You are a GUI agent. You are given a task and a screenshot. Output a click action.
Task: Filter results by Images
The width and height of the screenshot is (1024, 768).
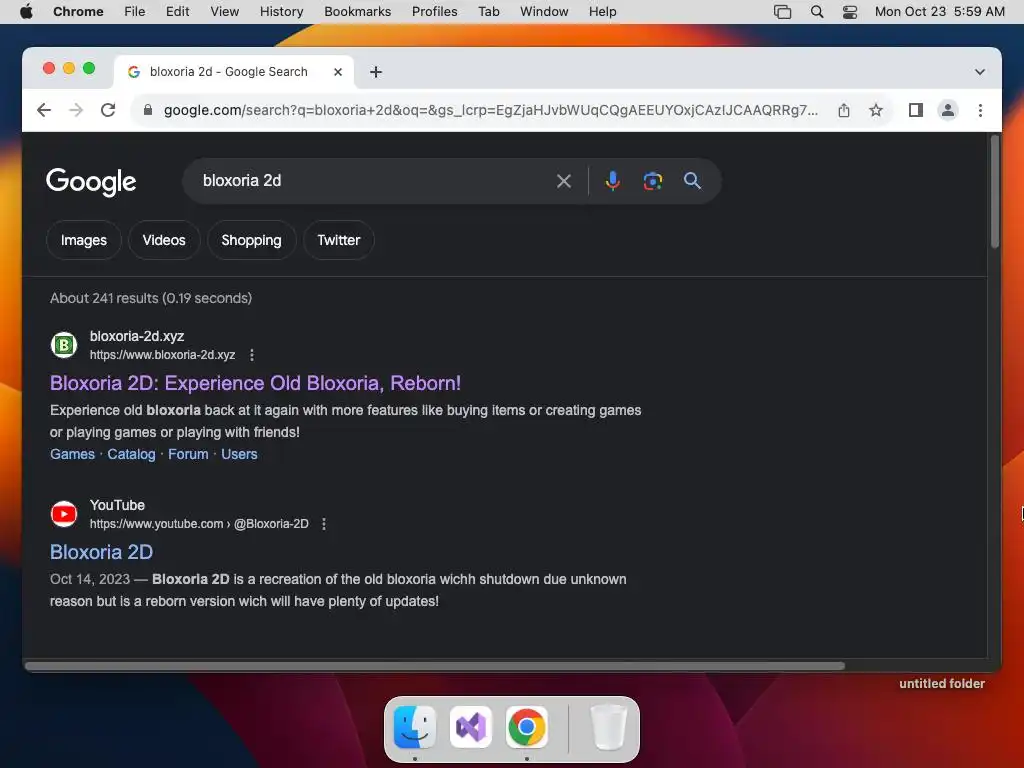pyautogui.click(x=84, y=240)
